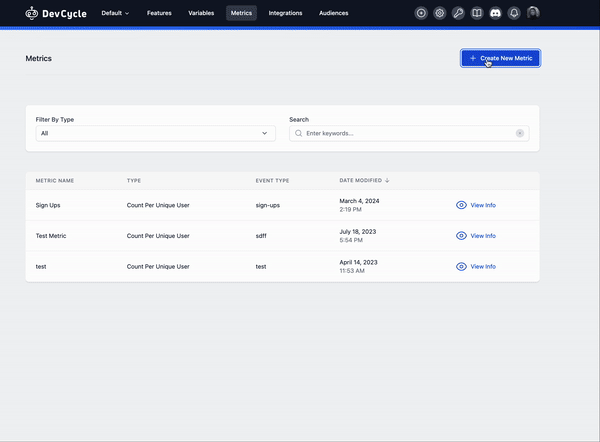Expand the Default project dropdown
600x442 pixels.
pyautogui.click(x=115, y=13)
